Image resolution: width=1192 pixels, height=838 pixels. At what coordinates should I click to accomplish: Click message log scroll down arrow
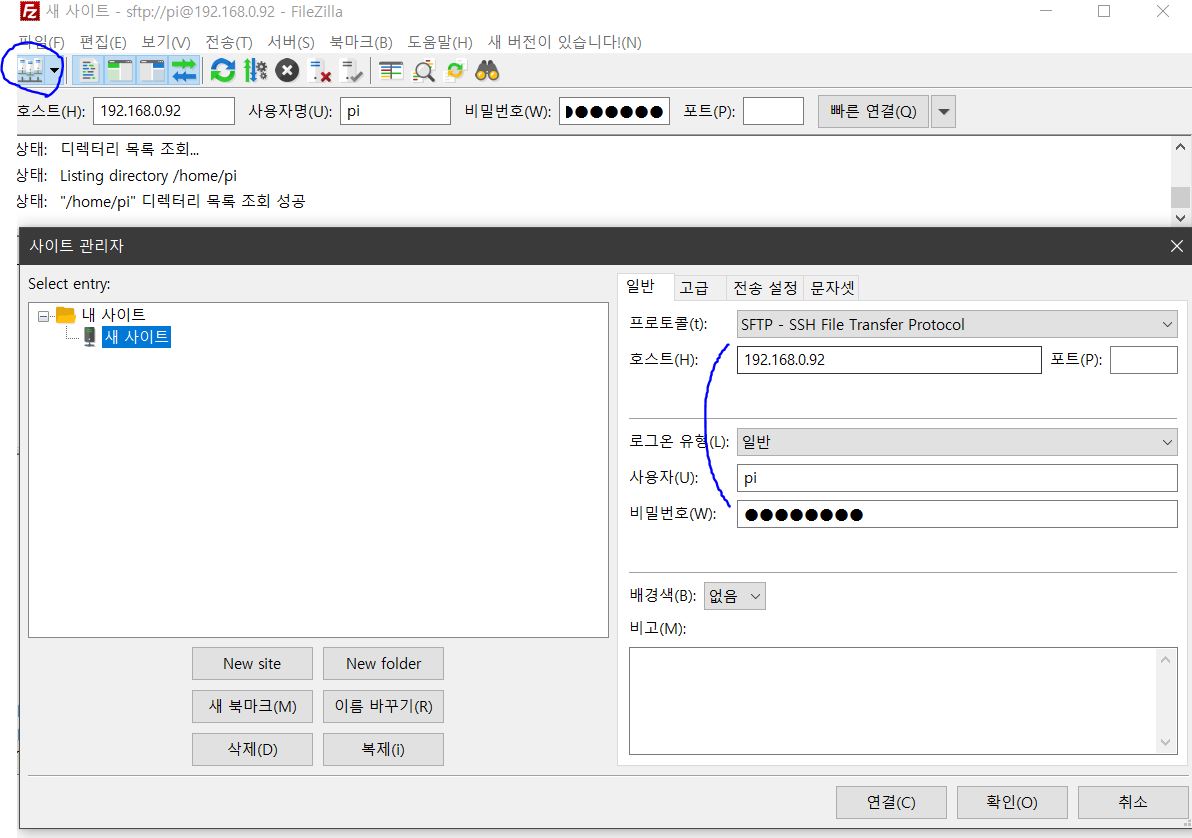1180,217
